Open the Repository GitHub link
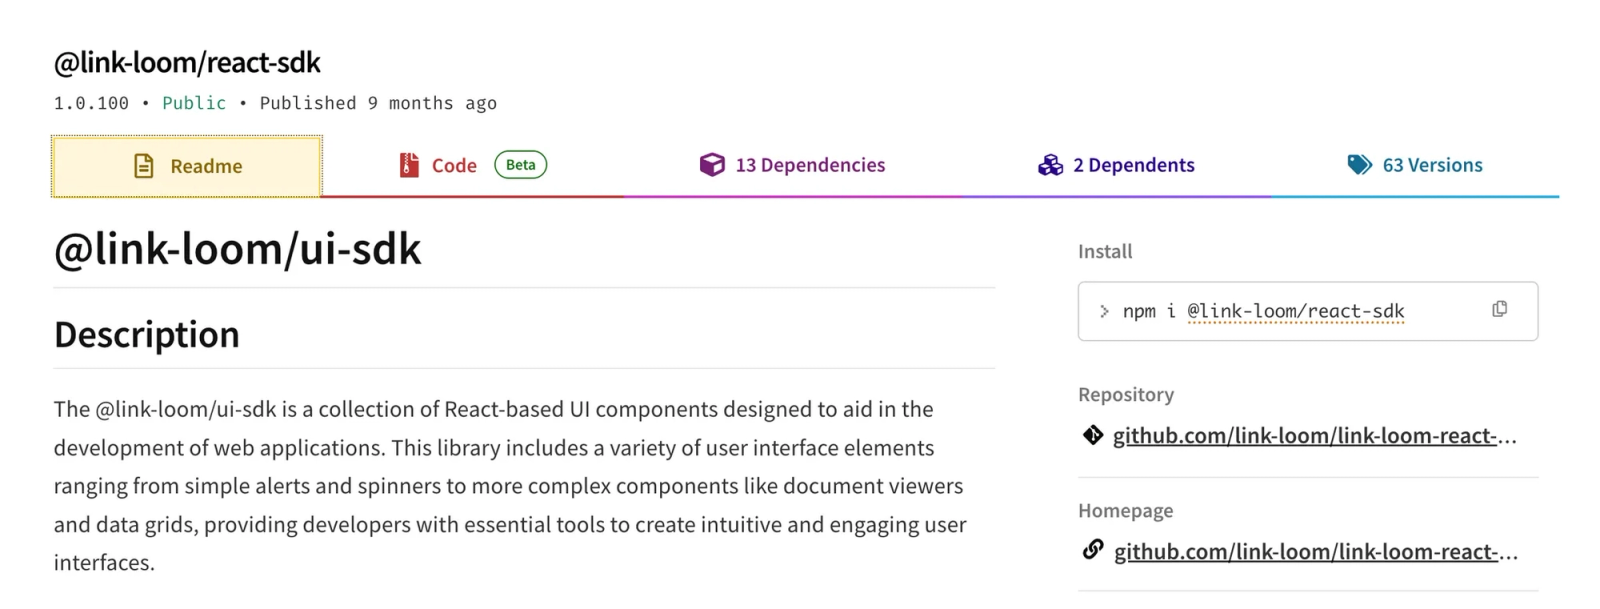Screen dimensions: 1600x609 1314,436
